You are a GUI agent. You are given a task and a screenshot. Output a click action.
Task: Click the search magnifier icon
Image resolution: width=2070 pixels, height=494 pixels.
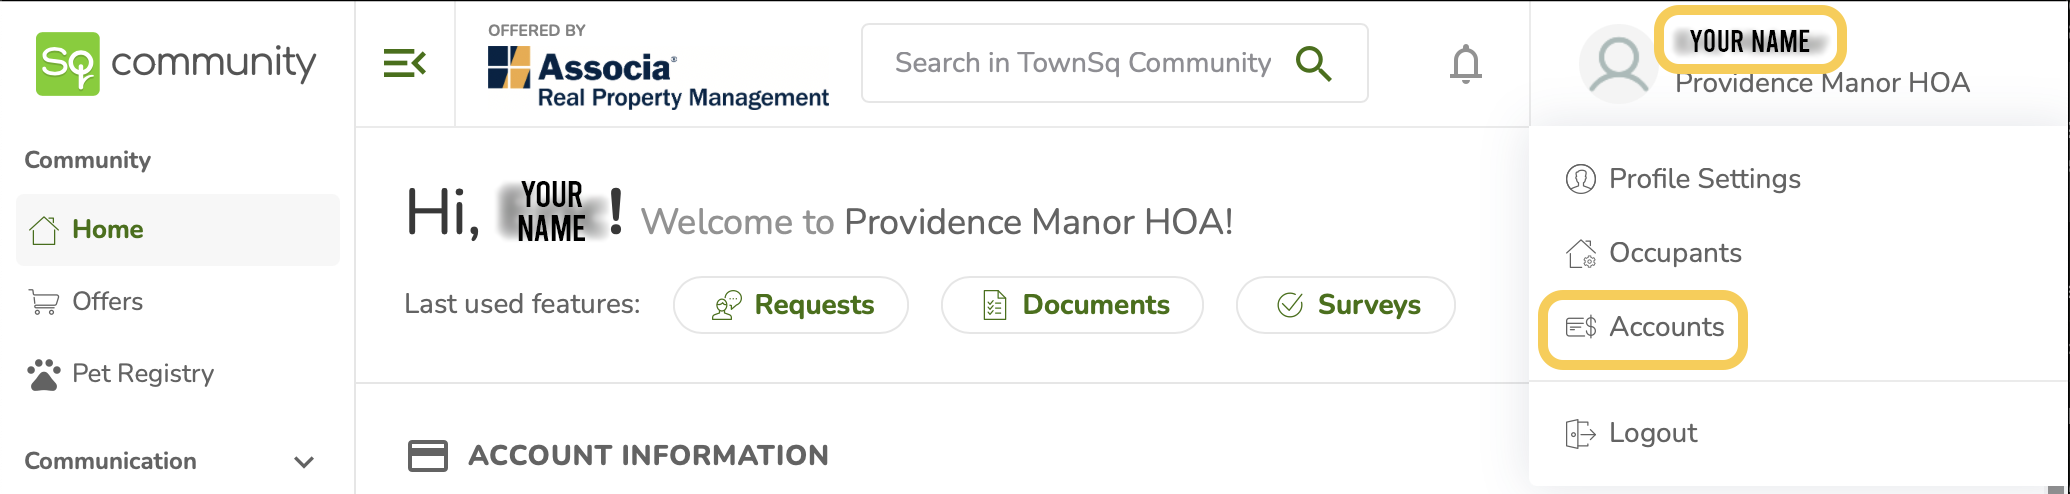[1313, 64]
